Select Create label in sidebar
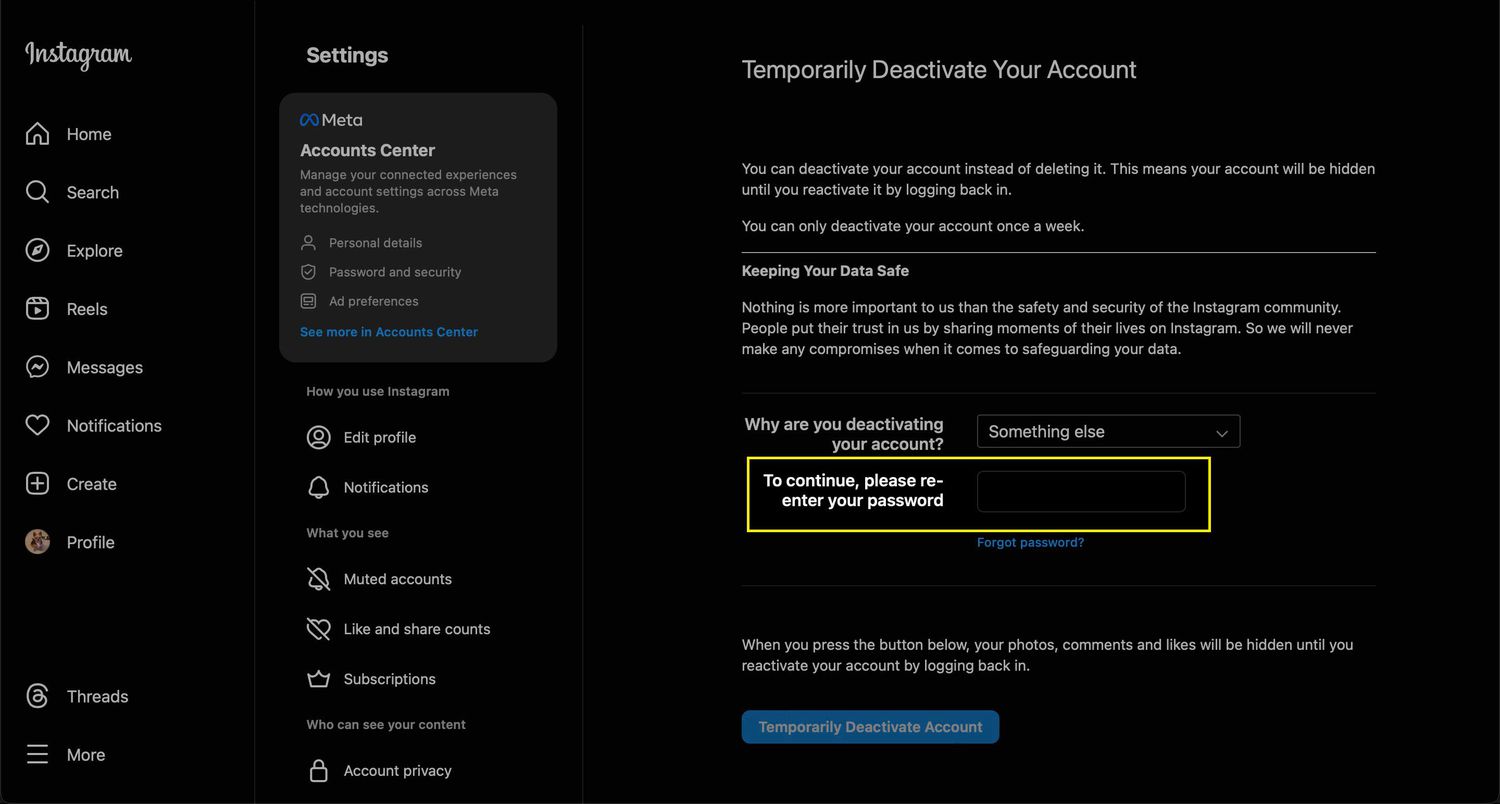The height and width of the screenshot is (804, 1500). coord(92,484)
